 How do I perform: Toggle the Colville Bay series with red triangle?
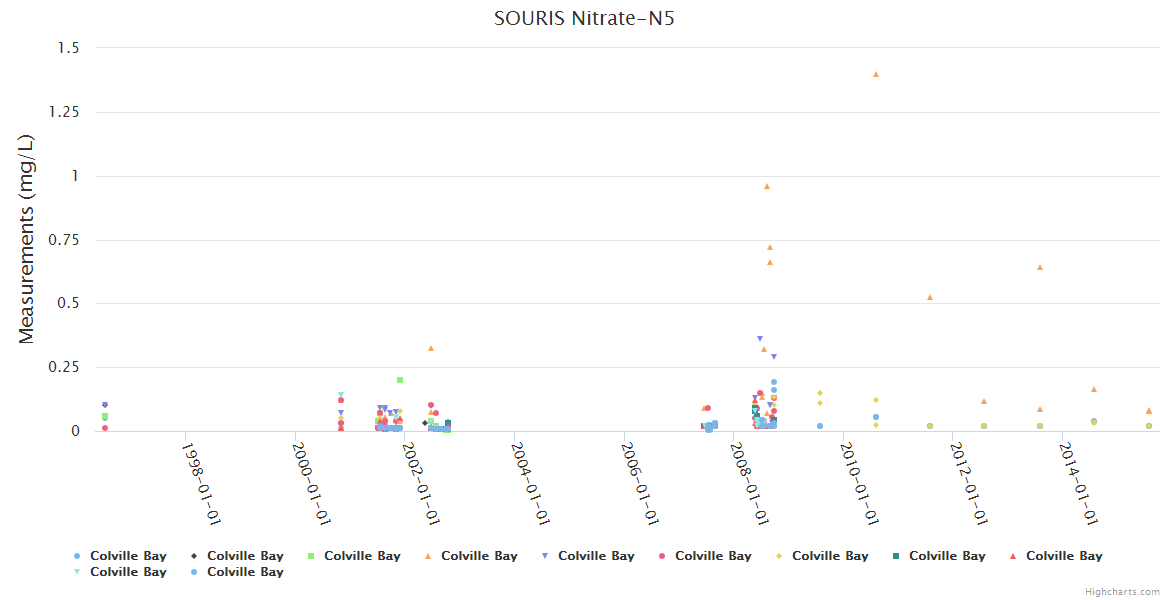pyautogui.click(x=1063, y=556)
